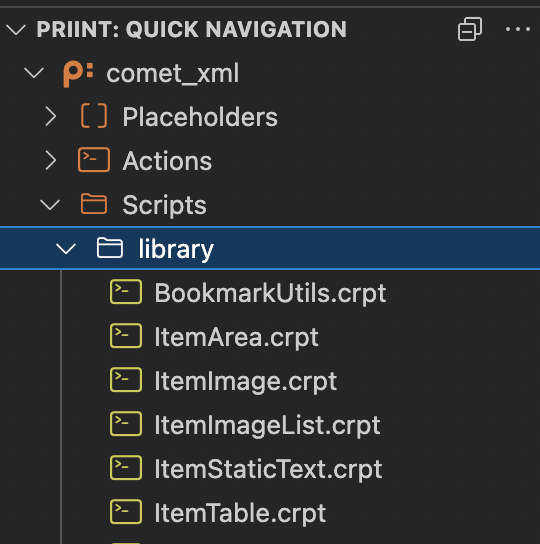Expand the Placeholders node
This screenshot has width=540, height=544.
[51, 116]
